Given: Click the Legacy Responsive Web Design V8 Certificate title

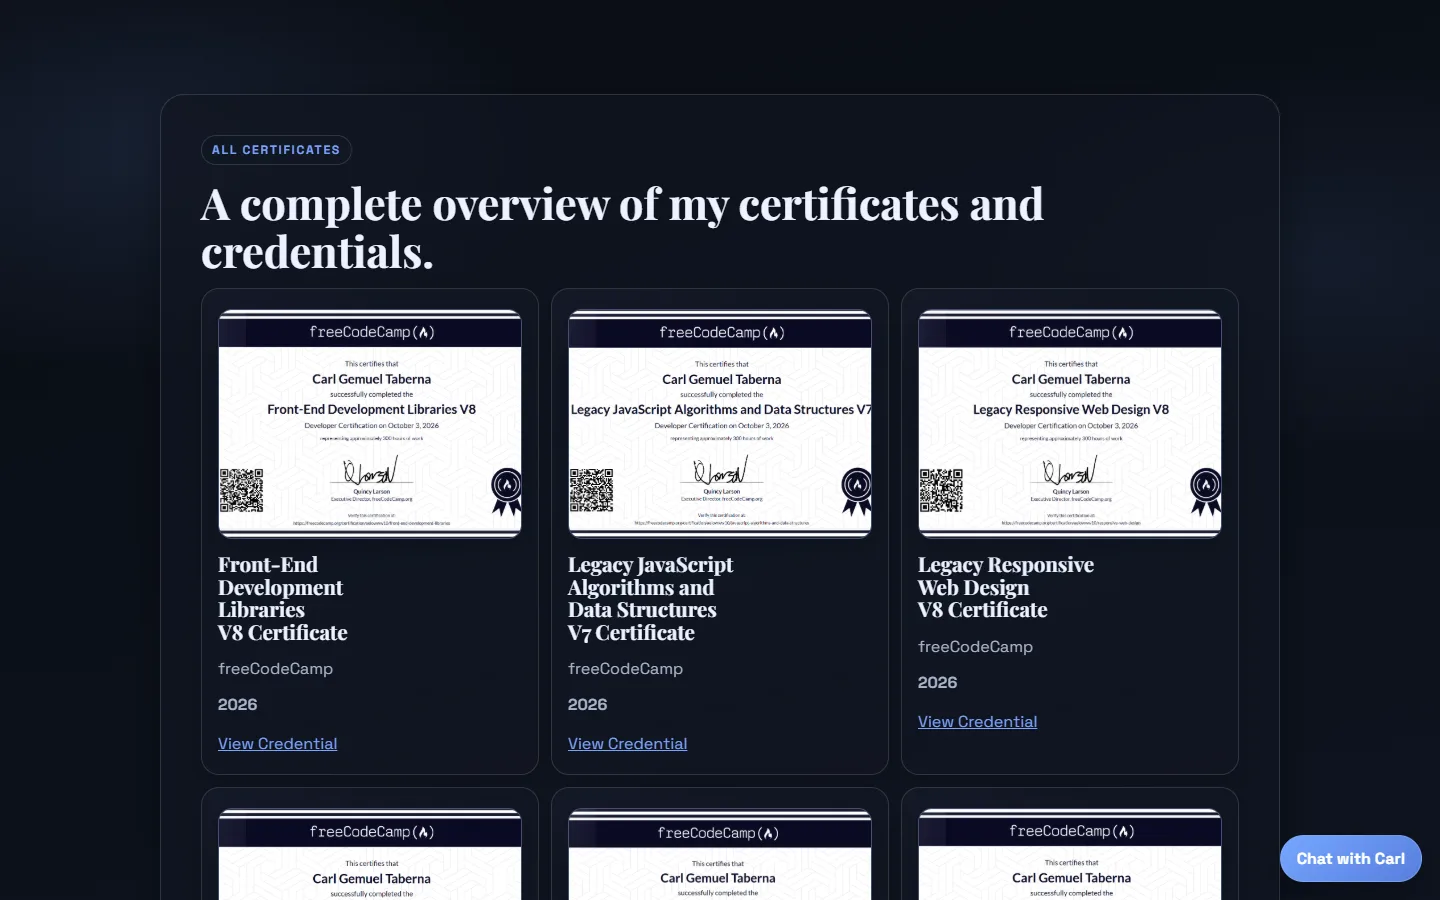Looking at the screenshot, I should coord(1006,588).
